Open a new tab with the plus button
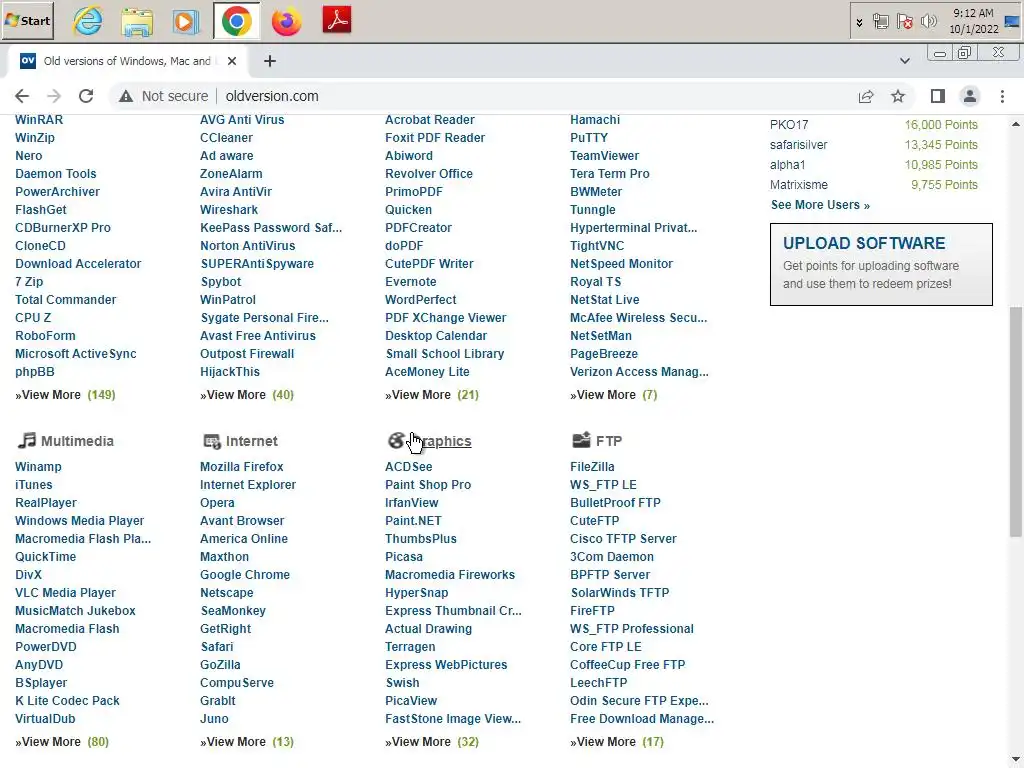 tap(270, 61)
